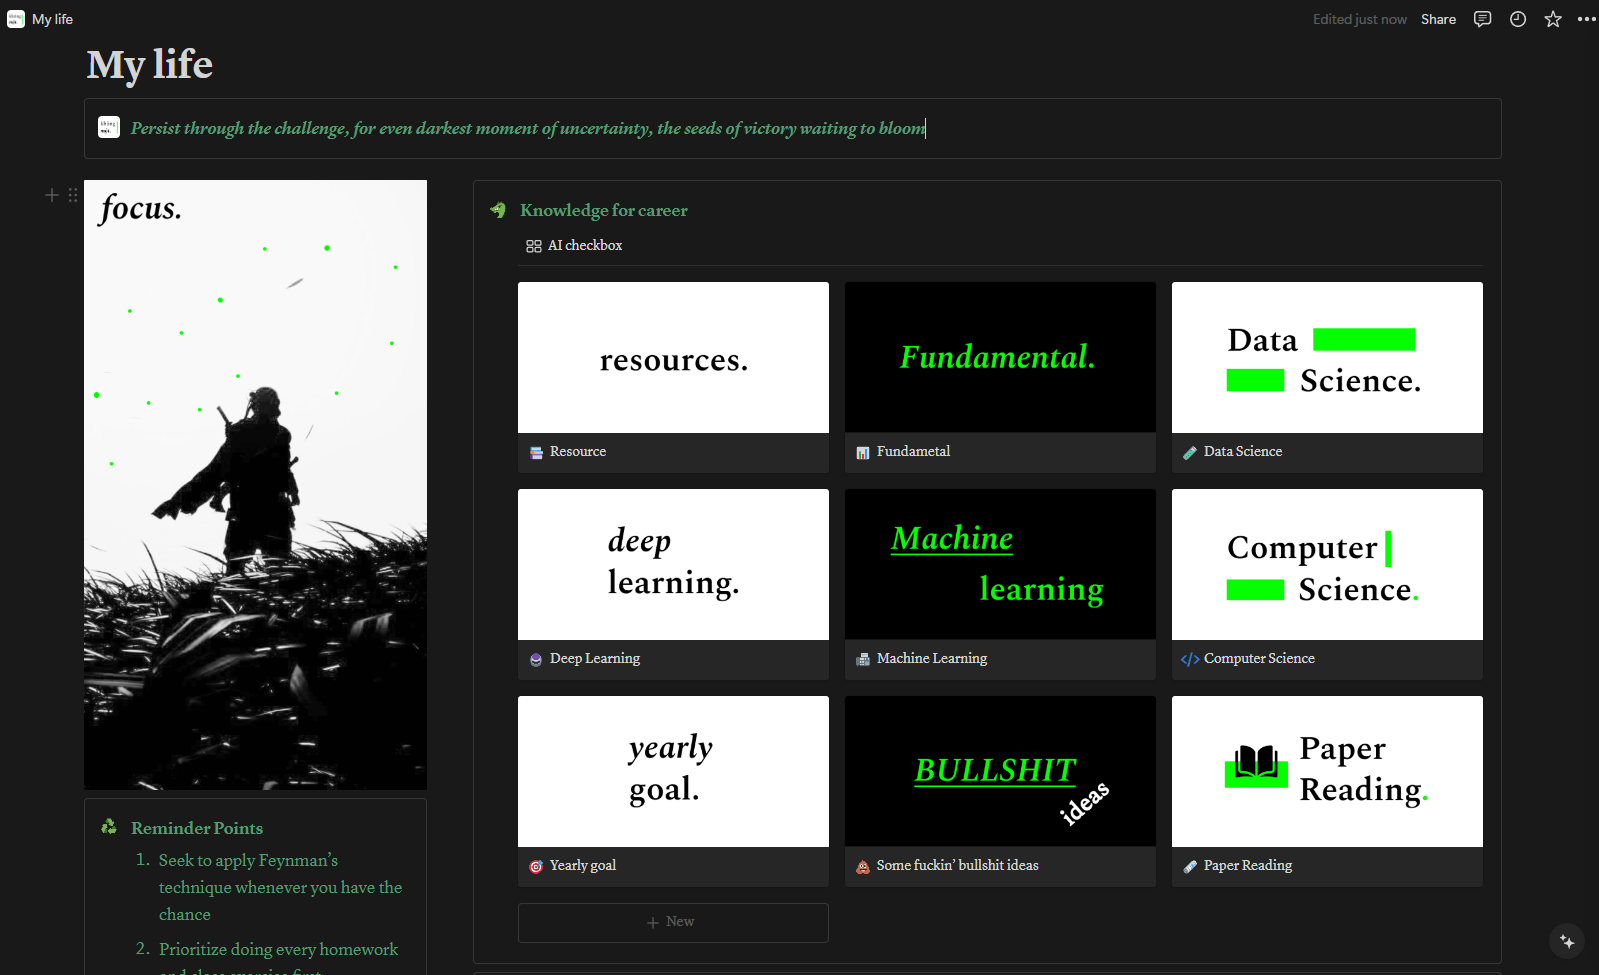Screen dimensions: 1599x975
Task: Click the plus icon to add block
Action: coord(52,195)
